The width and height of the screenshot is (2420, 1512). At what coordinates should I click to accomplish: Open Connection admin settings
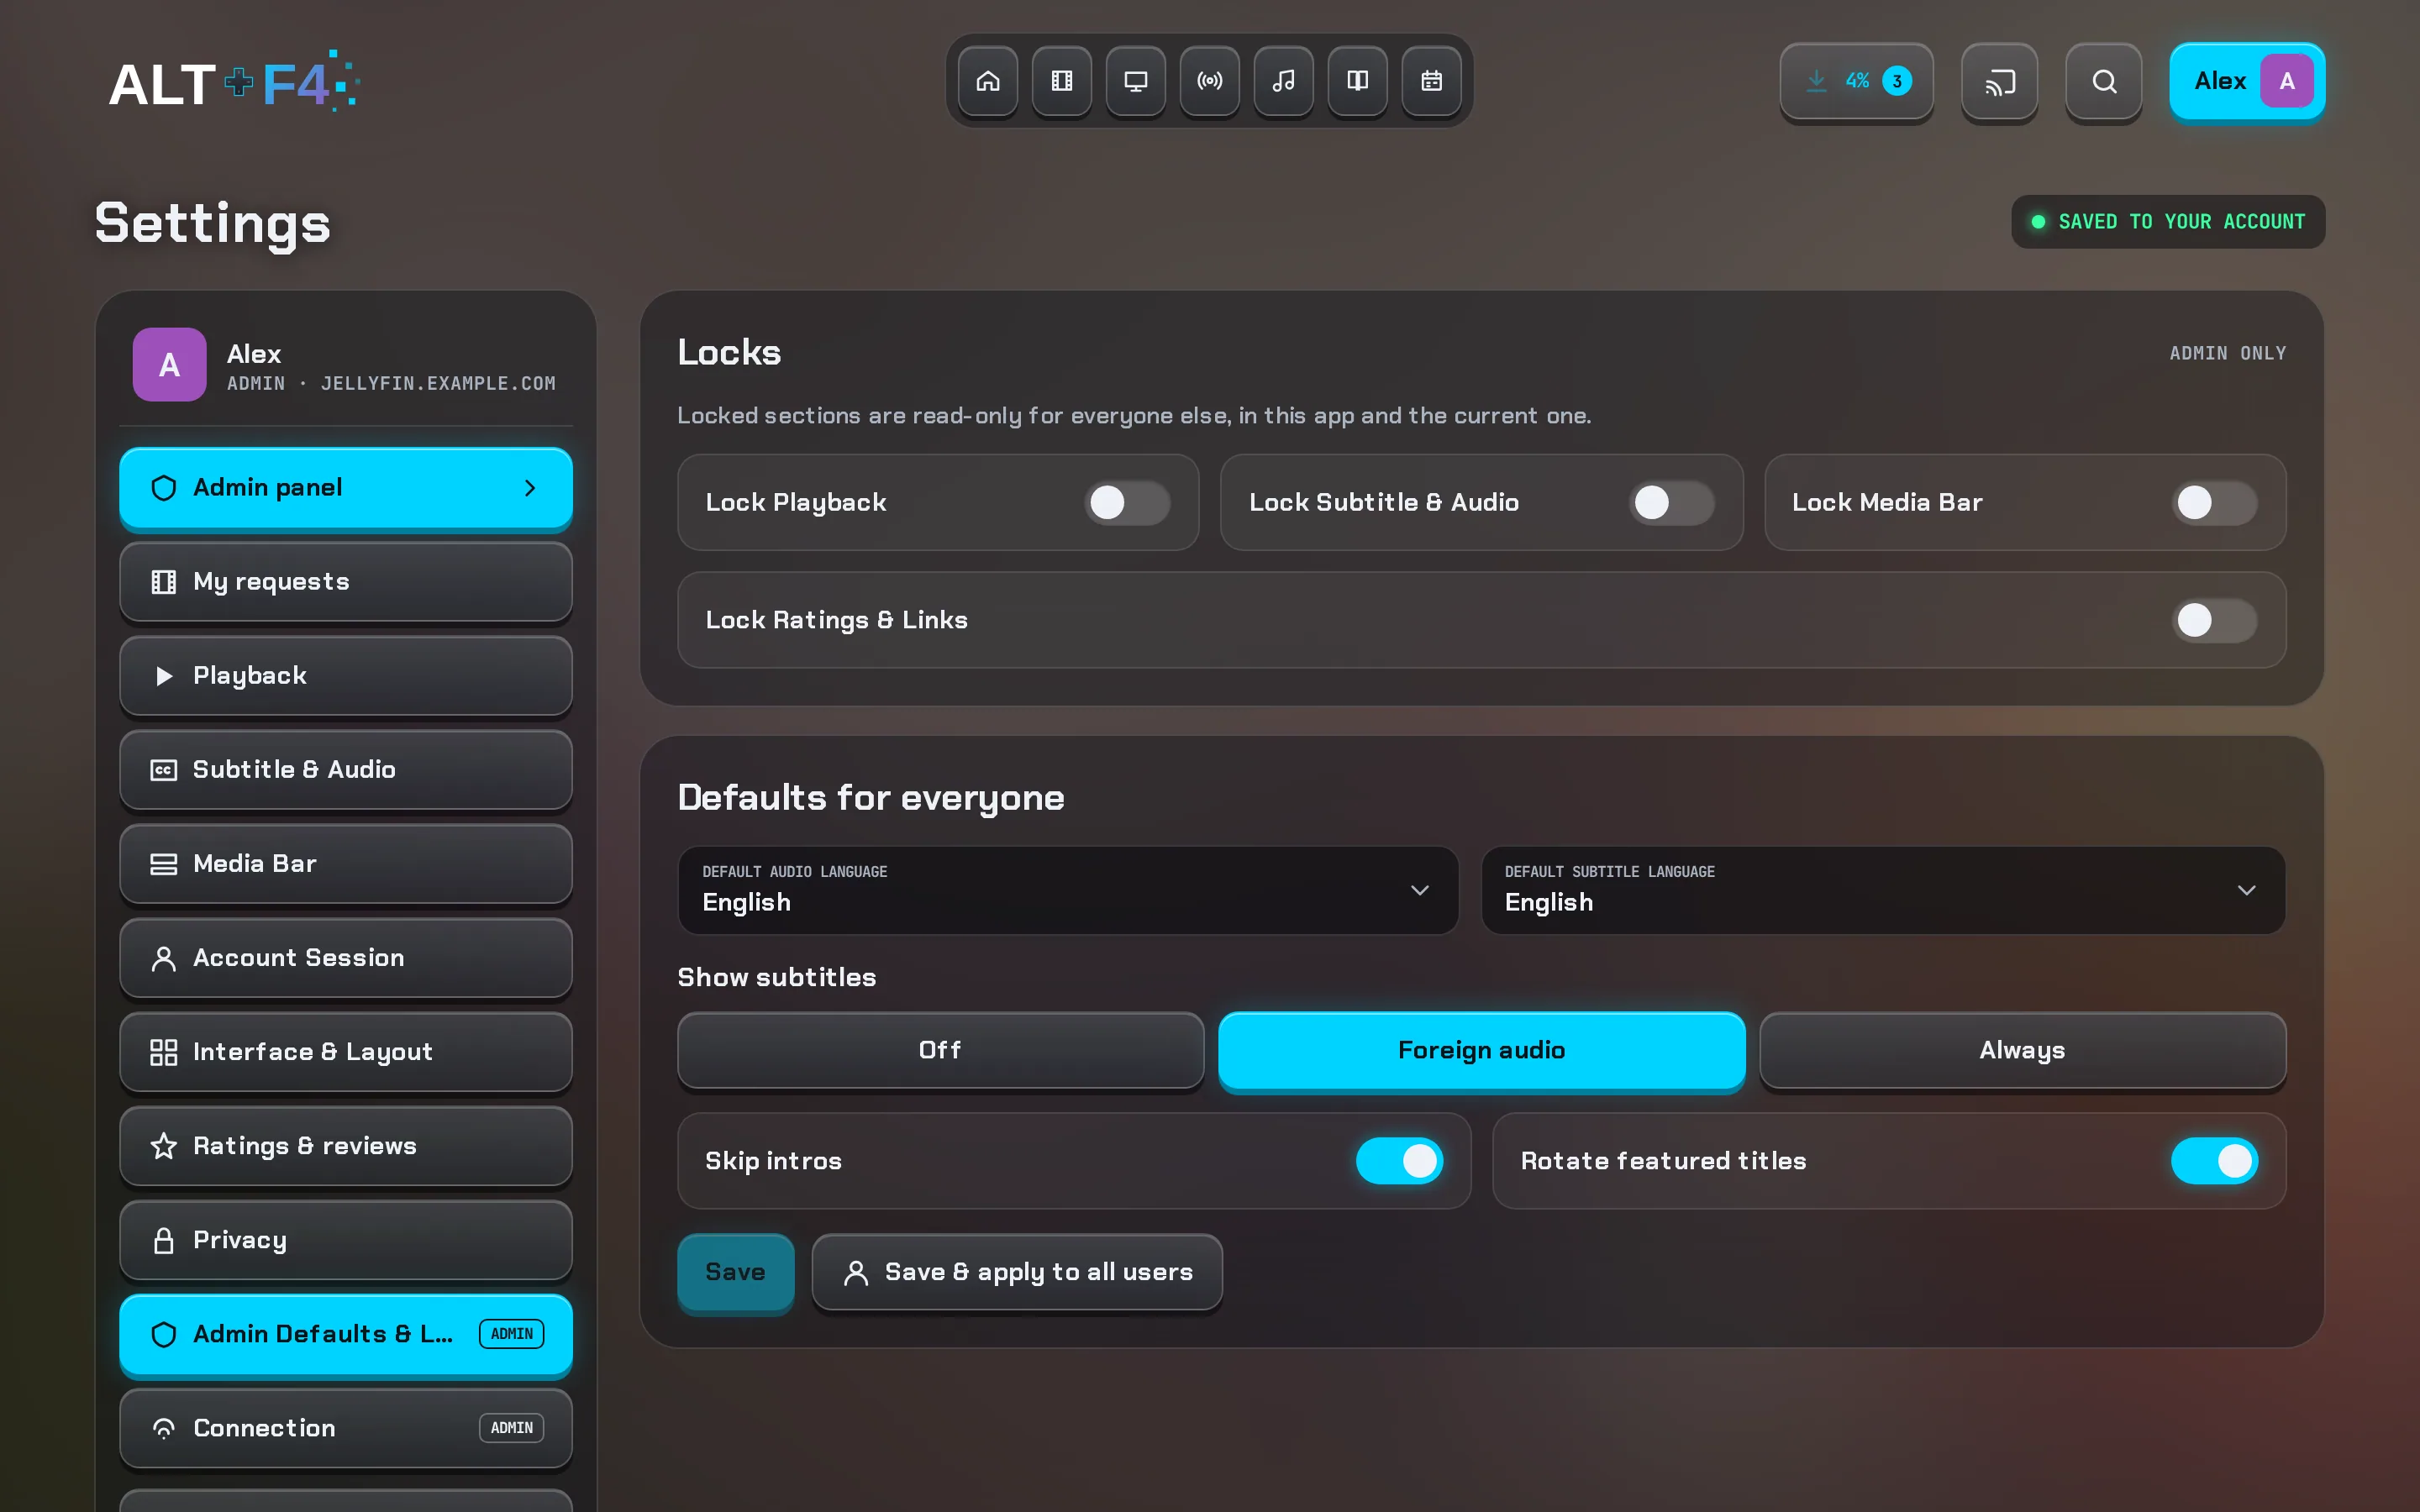pos(346,1427)
